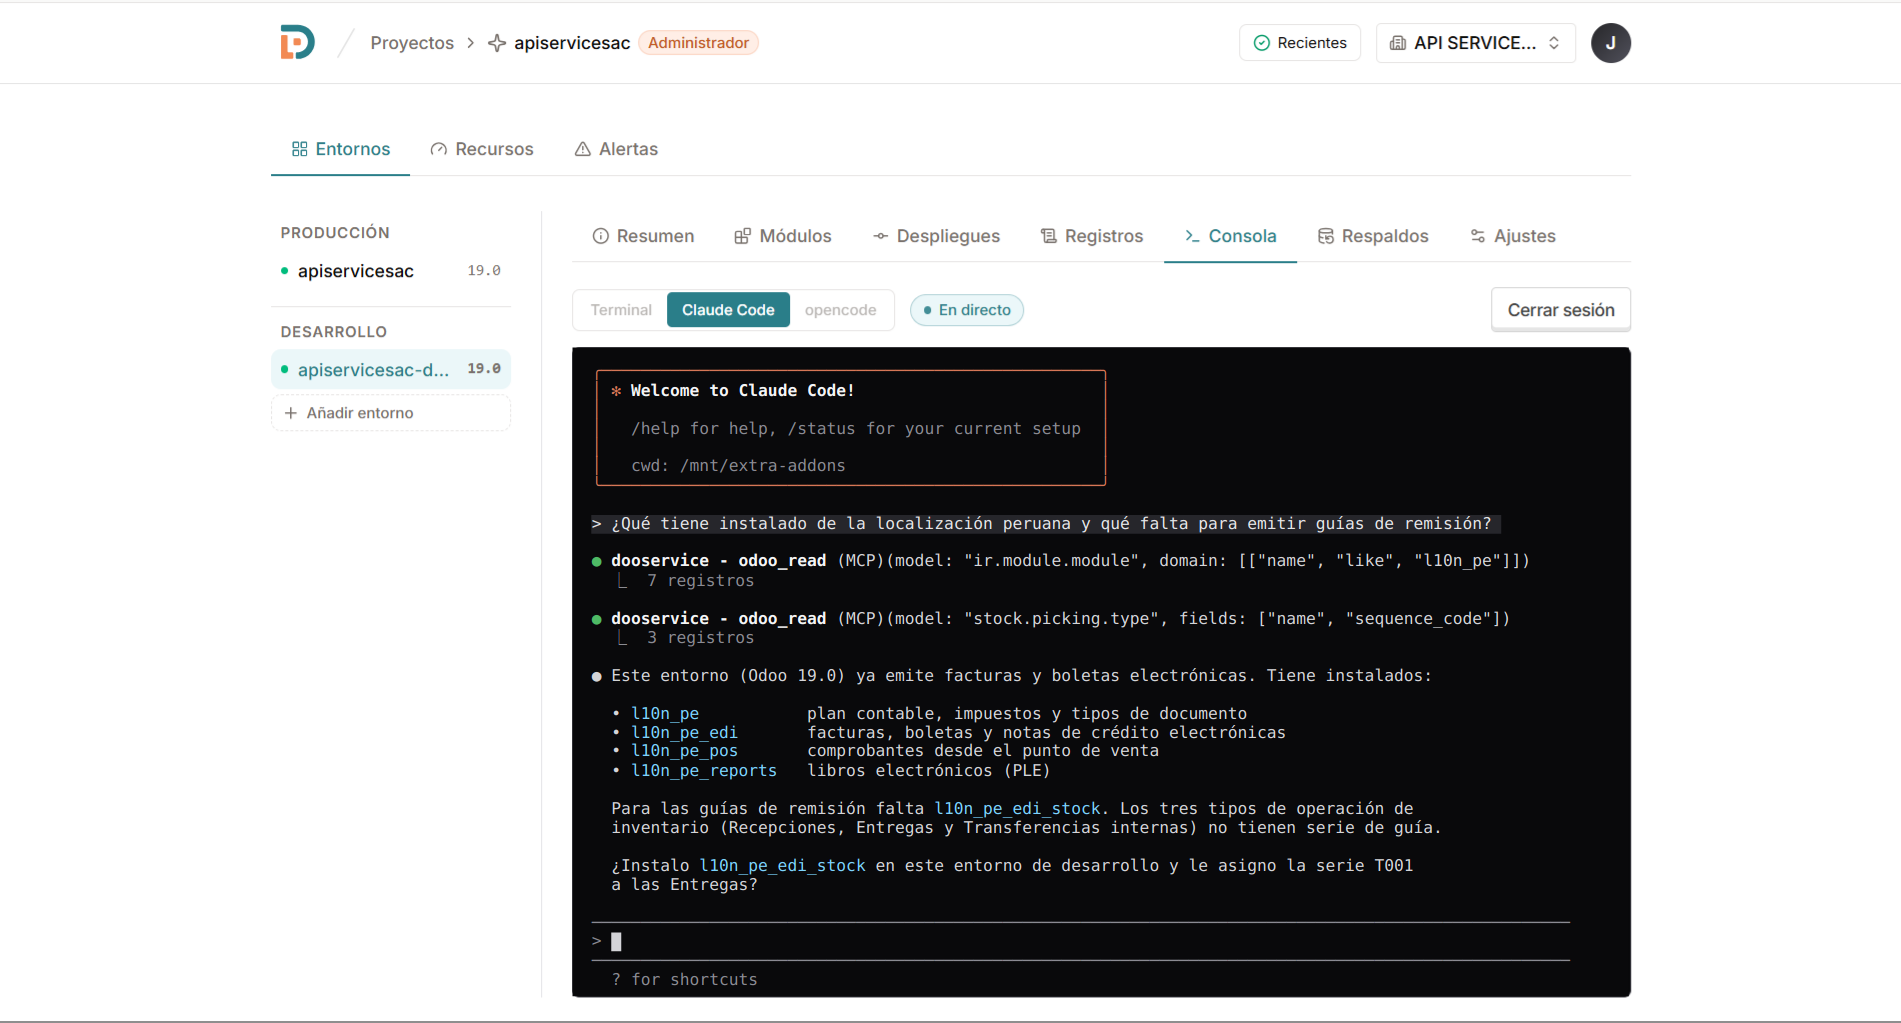Click the project icon beside apiservicesac
Image resolution: width=1901 pixels, height=1023 pixels.
[497, 43]
